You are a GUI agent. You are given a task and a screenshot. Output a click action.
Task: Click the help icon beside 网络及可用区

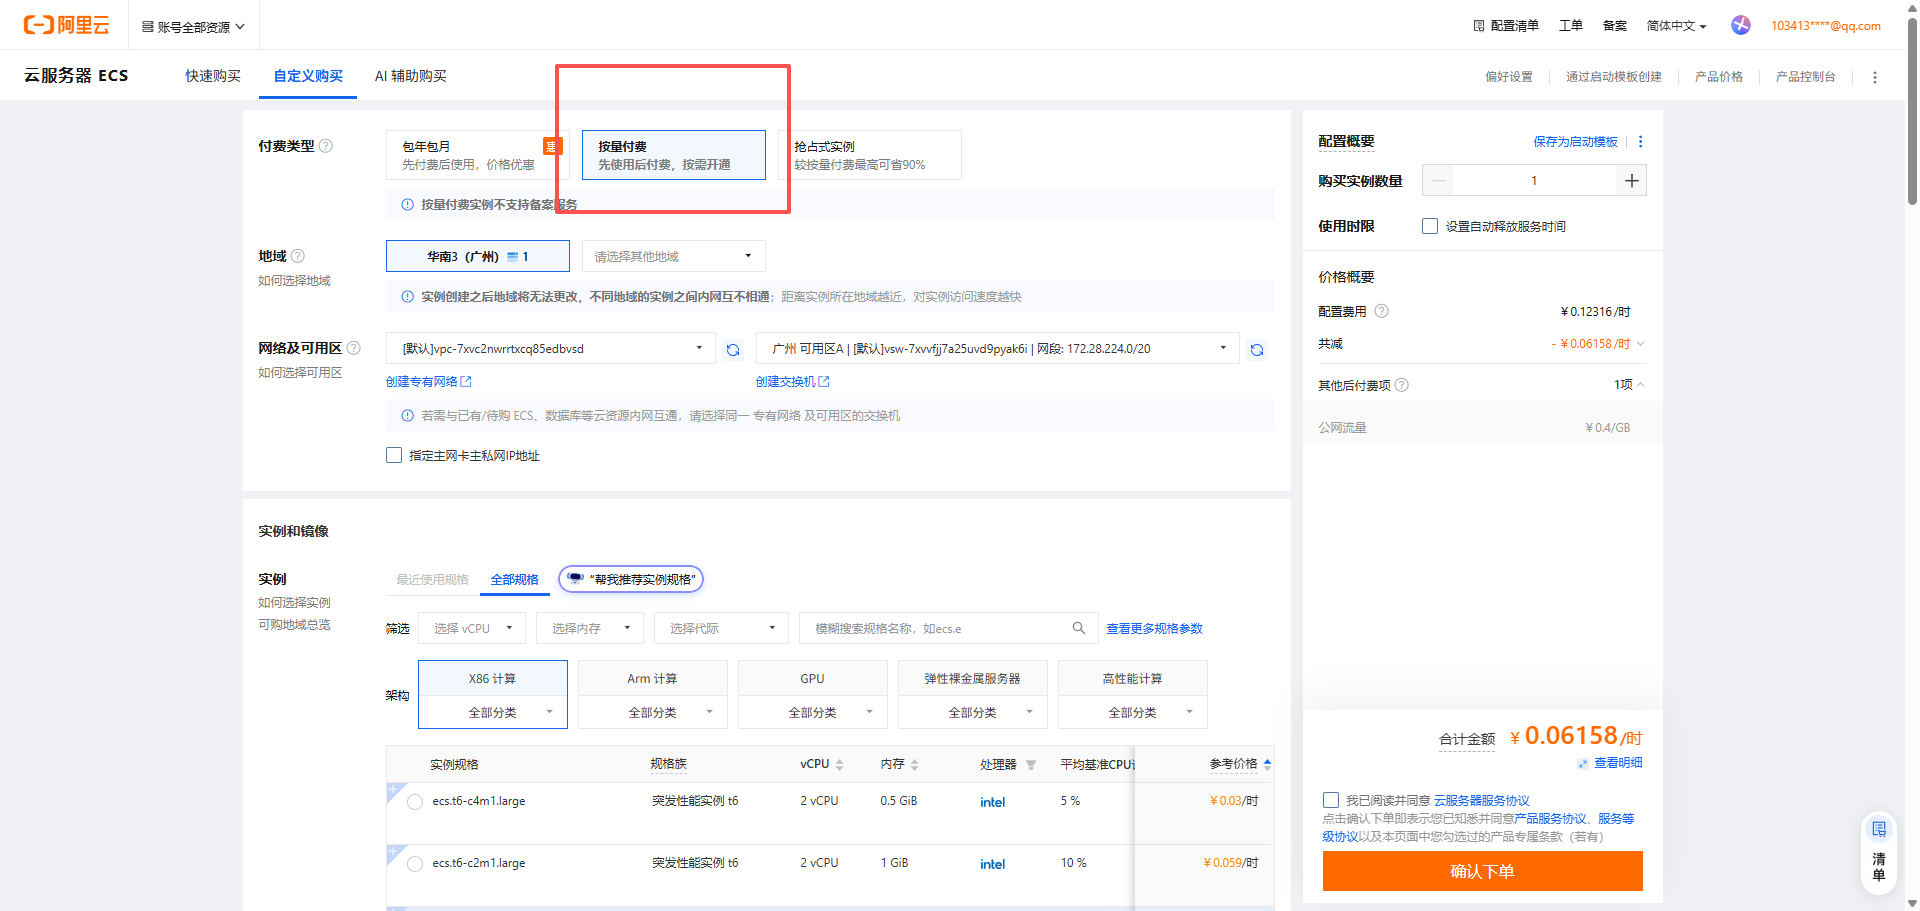353,348
